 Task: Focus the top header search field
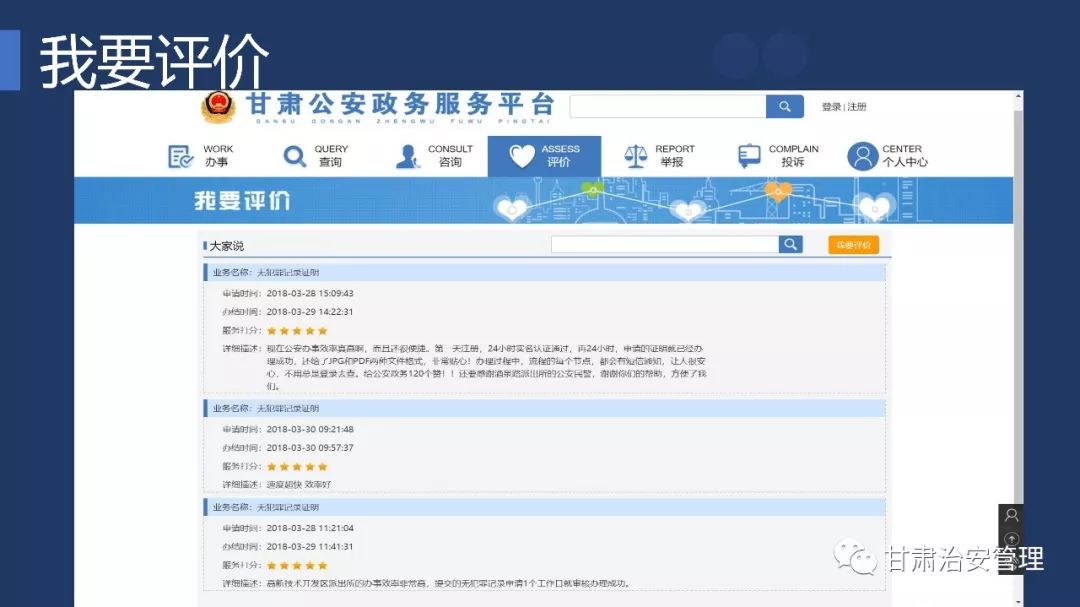(667, 107)
